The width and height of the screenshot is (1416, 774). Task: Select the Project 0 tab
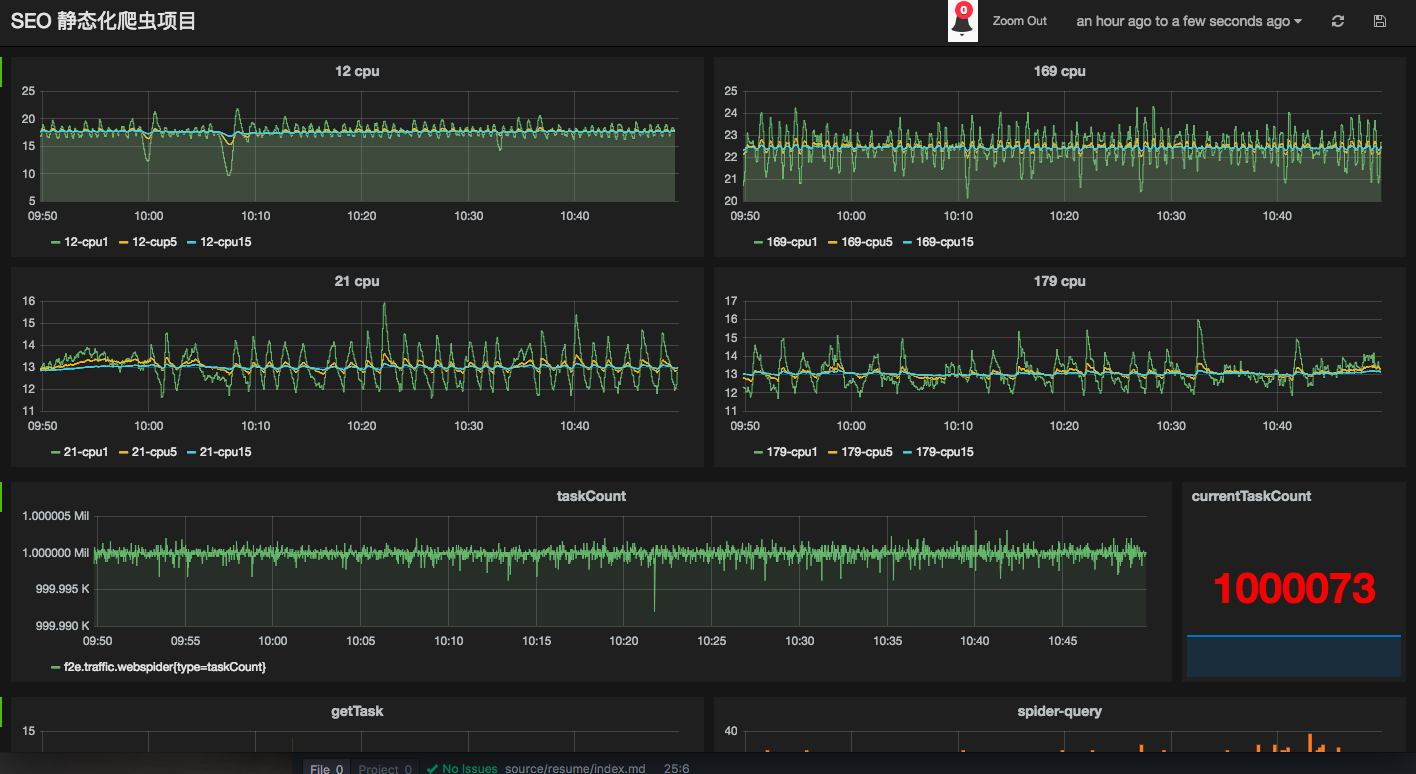385,768
